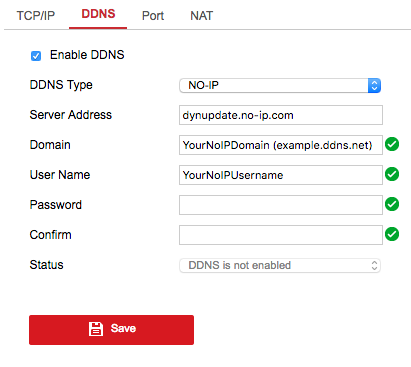The image size is (411, 367).
Task: Click the Server Address input field
Action: 281,115
